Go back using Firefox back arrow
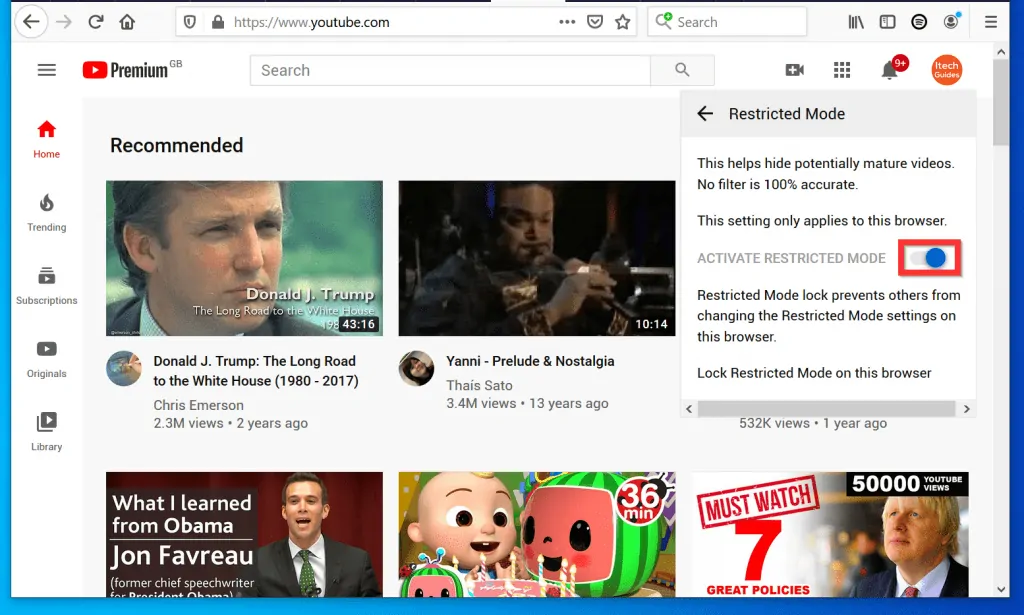 point(31,22)
